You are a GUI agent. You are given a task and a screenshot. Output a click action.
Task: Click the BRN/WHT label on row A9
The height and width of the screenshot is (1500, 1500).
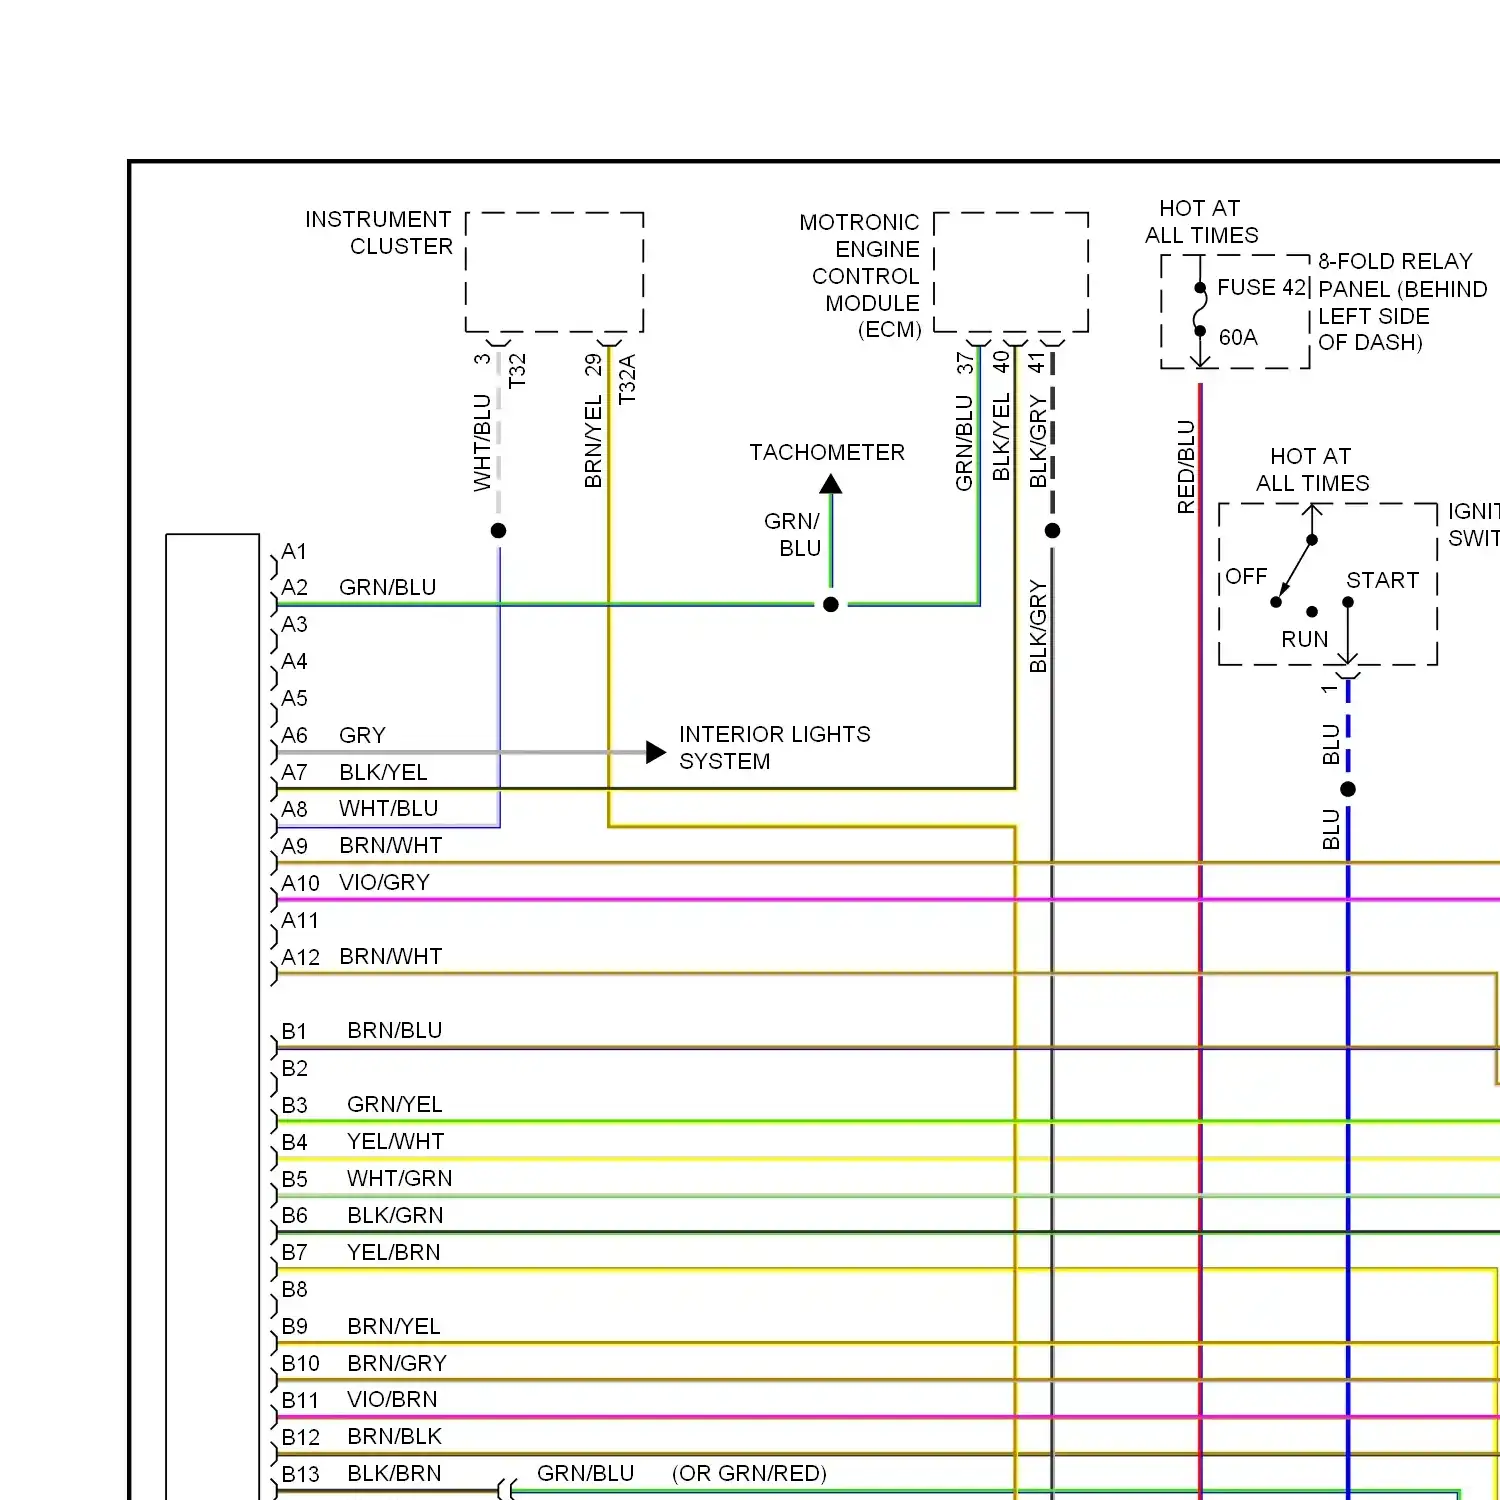point(391,846)
